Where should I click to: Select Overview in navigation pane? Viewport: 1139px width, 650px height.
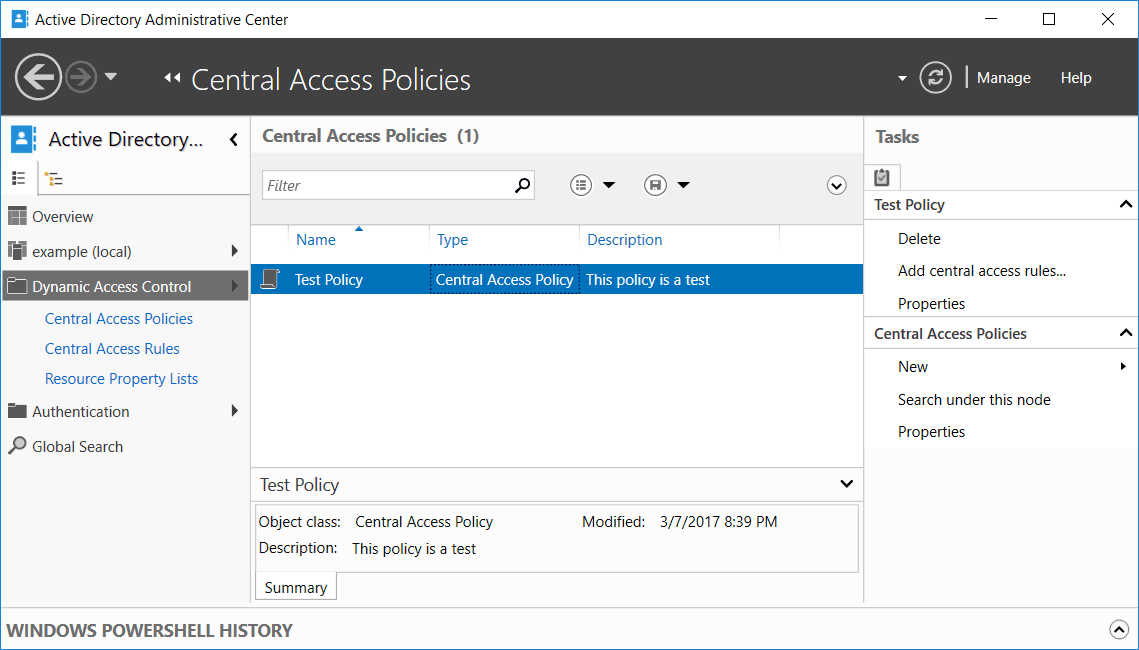click(62, 216)
